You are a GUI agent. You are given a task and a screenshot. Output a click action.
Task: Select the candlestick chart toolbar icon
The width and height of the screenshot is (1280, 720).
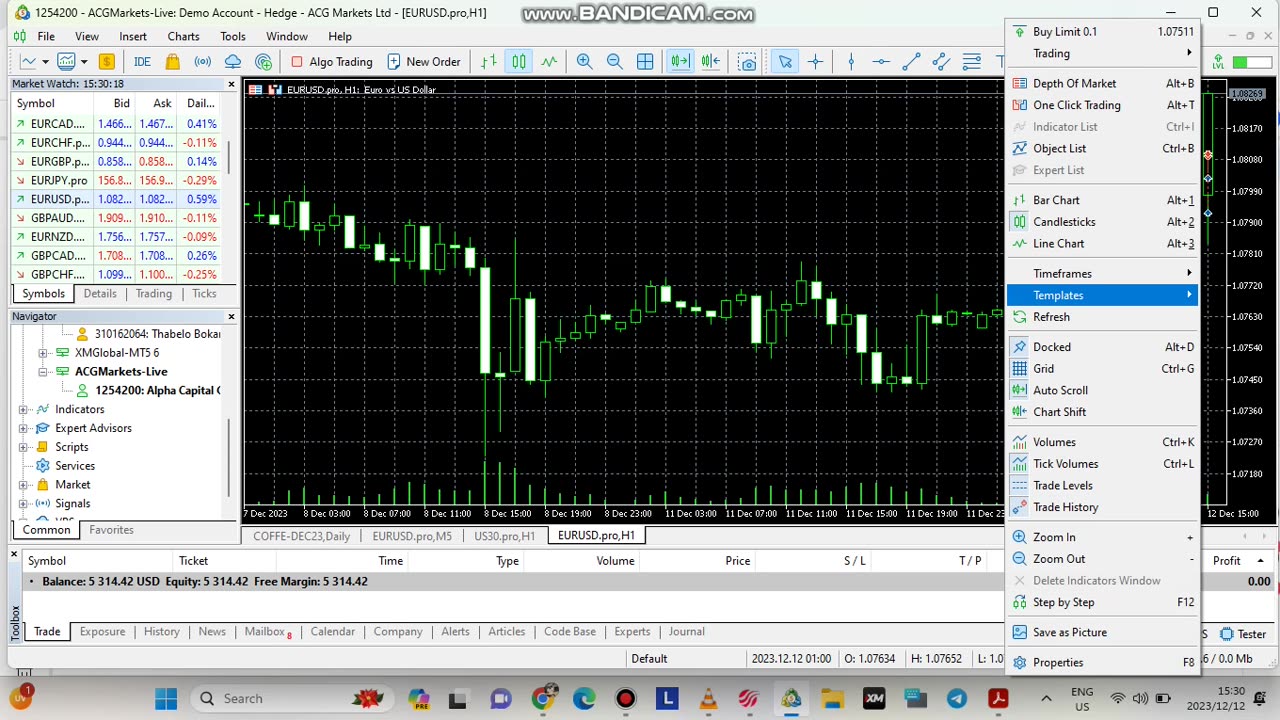tap(519, 61)
